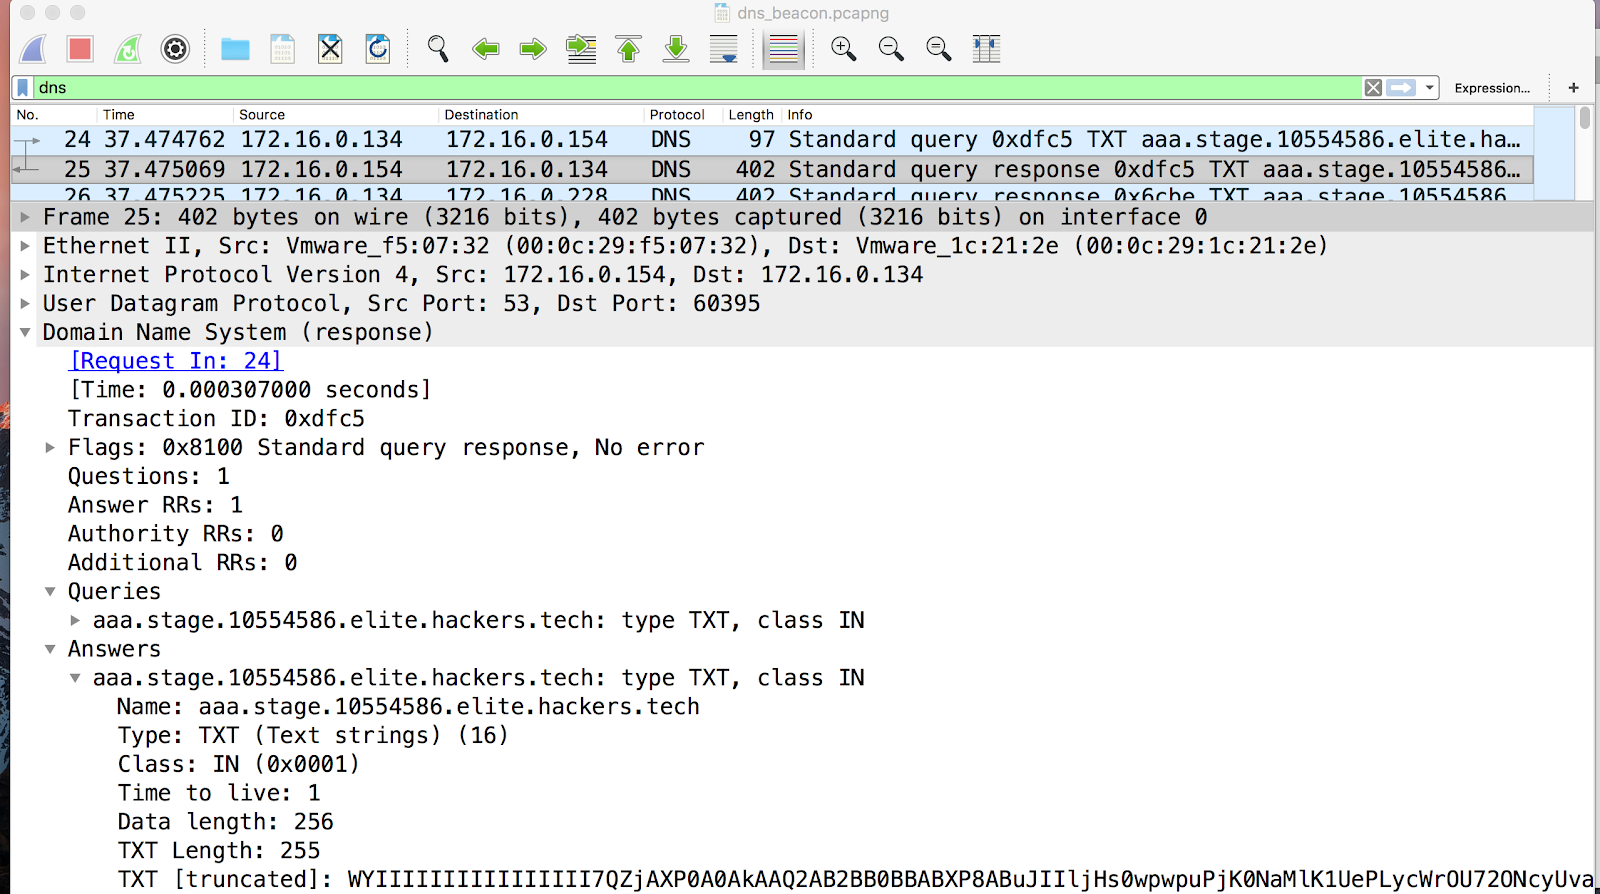Select TXT Length: 255 field

(219, 851)
